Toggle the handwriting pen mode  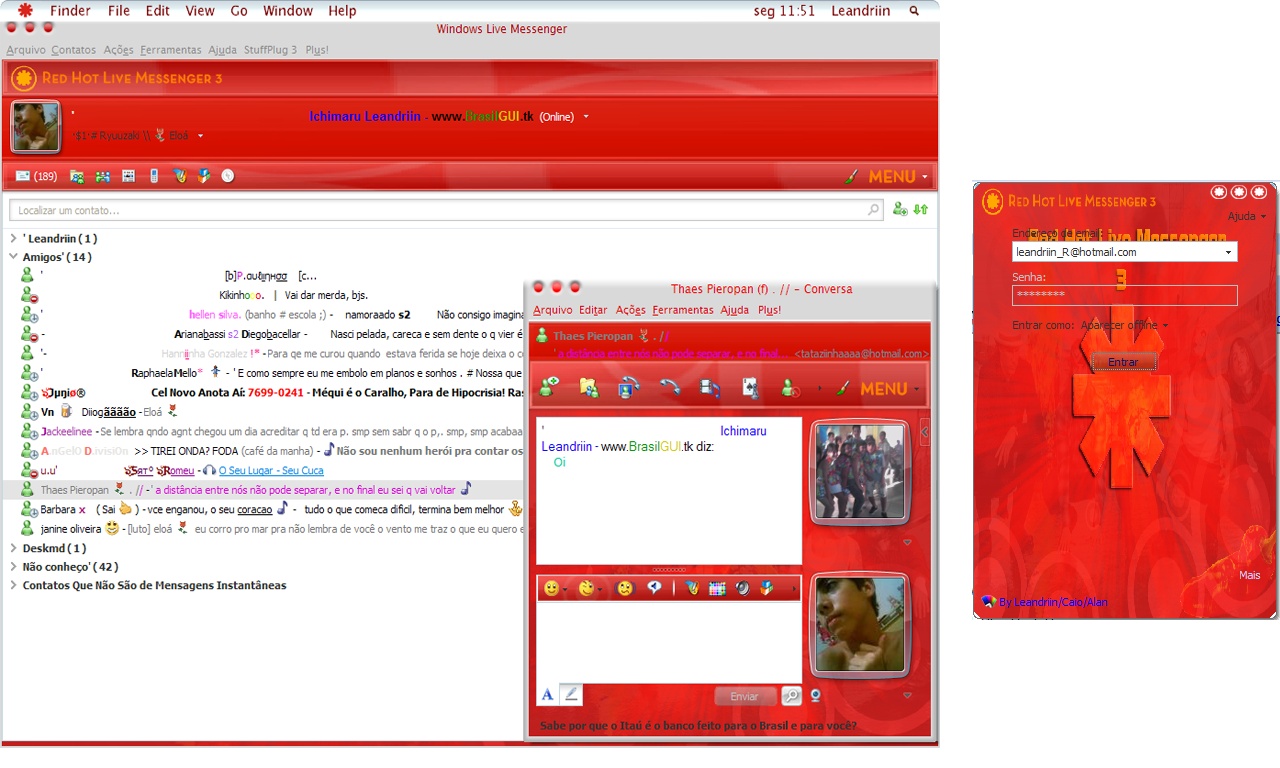tap(570, 694)
